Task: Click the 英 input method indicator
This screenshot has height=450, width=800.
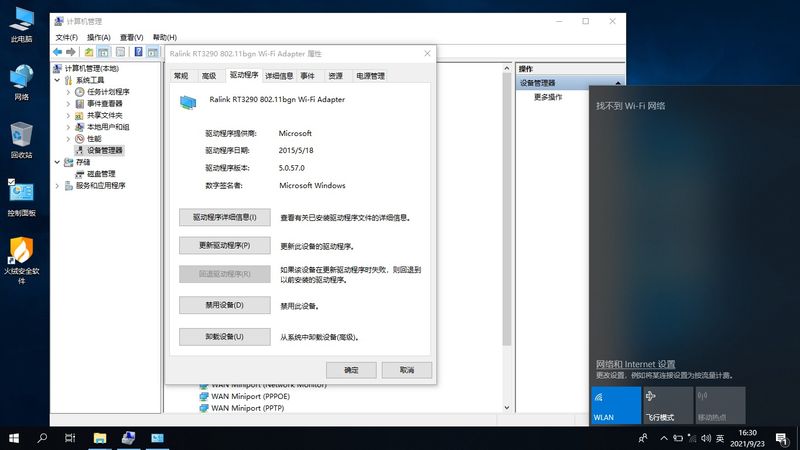Action: point(720,438)
